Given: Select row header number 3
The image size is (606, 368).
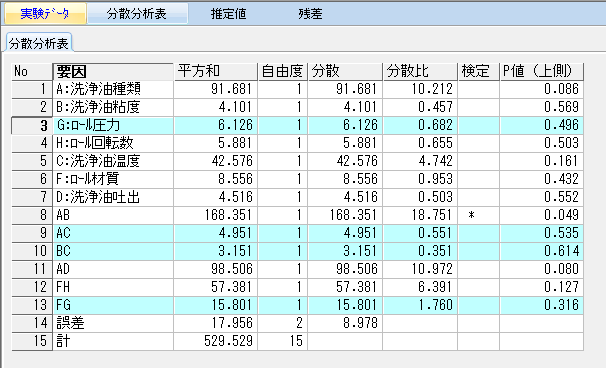Looking at the screenshot, I should click(32, 125).
